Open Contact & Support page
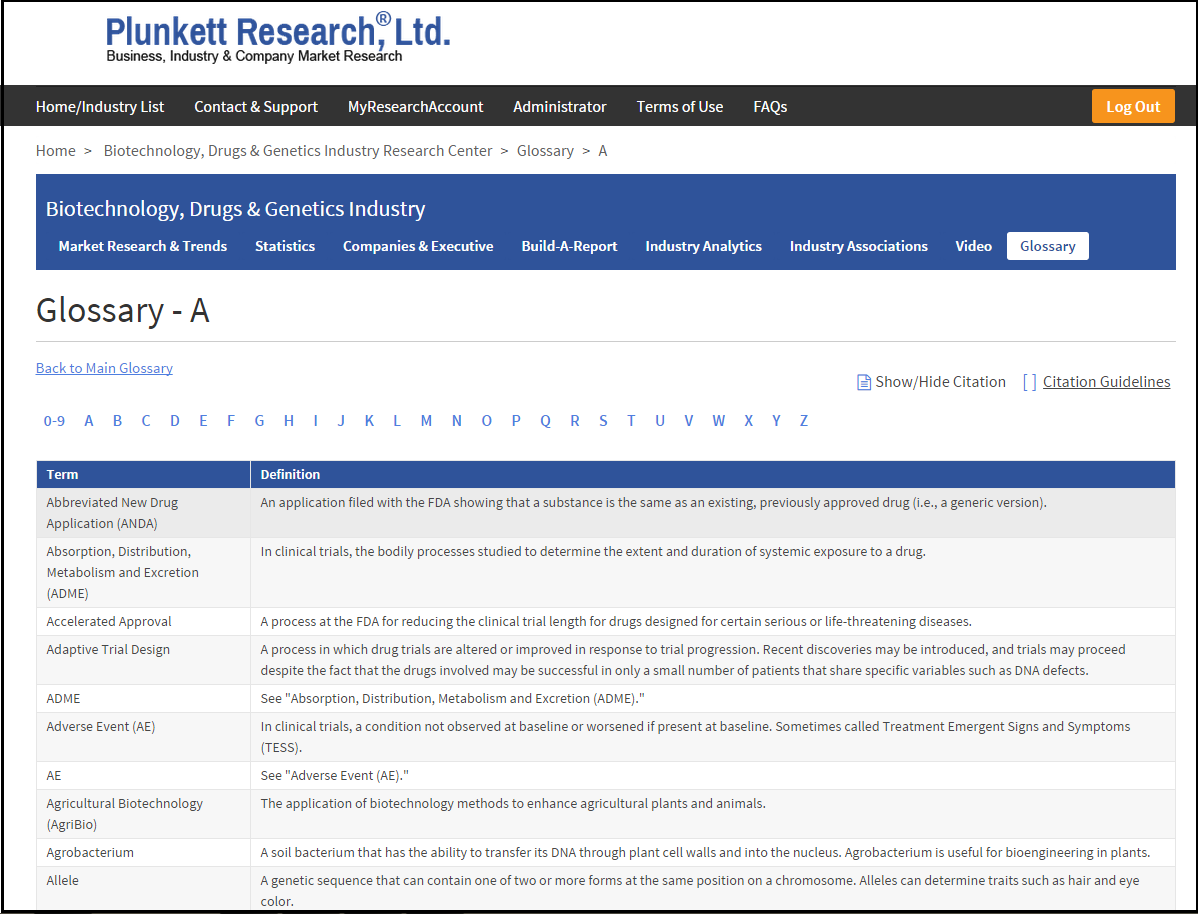The width and height of the screenshot is (1198, 914). 256,107
